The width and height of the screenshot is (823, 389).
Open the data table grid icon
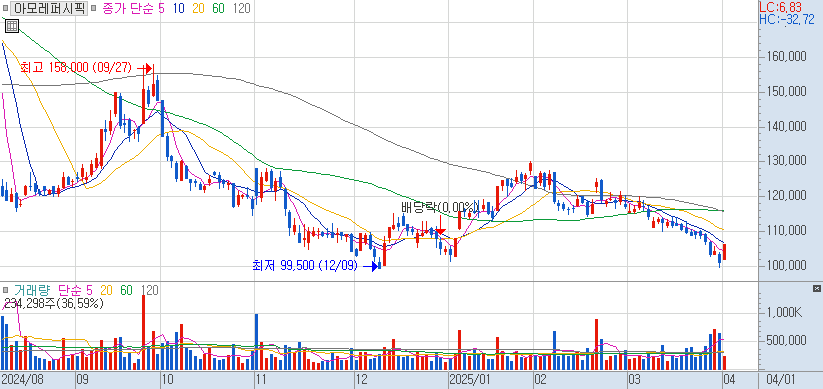12,26
